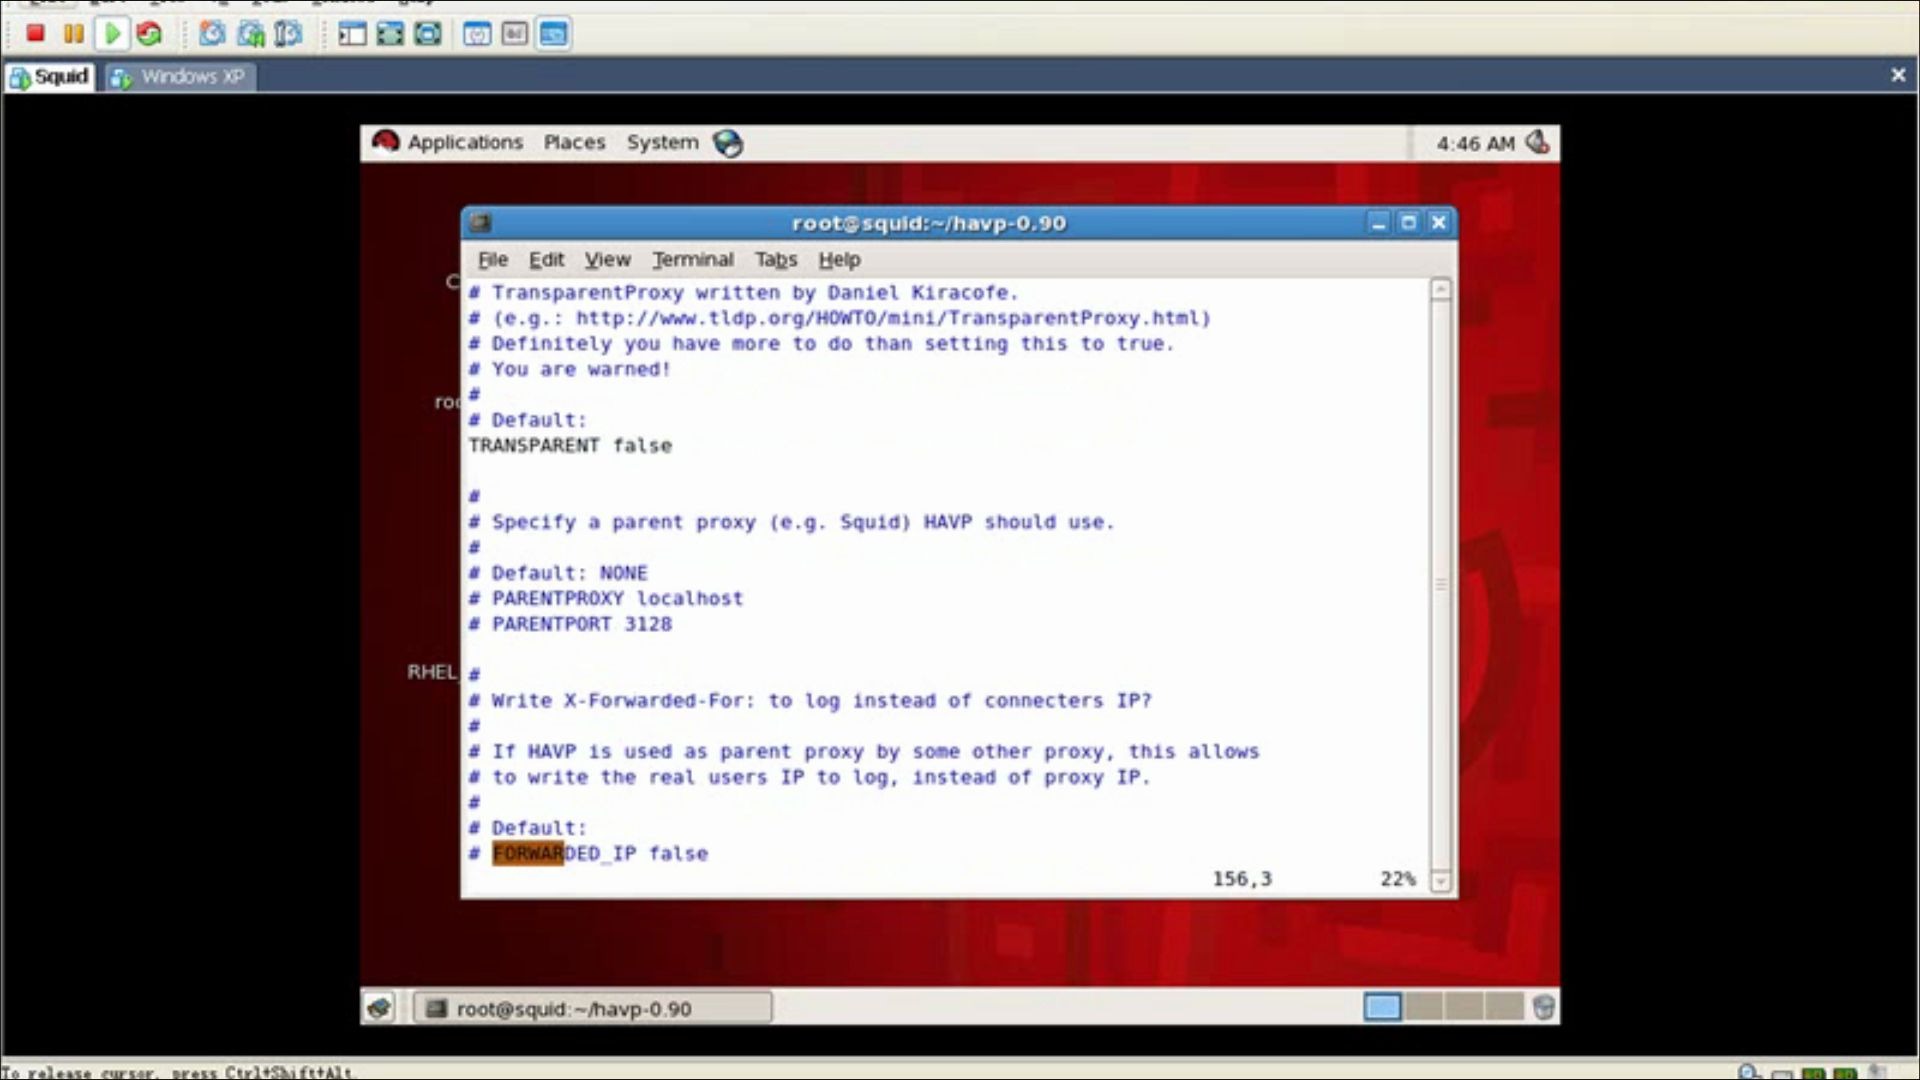This screenshot has height=1080, width=1920.
Task: Click the volume speaker icon in panel
Action: [x=1537, y=142]
